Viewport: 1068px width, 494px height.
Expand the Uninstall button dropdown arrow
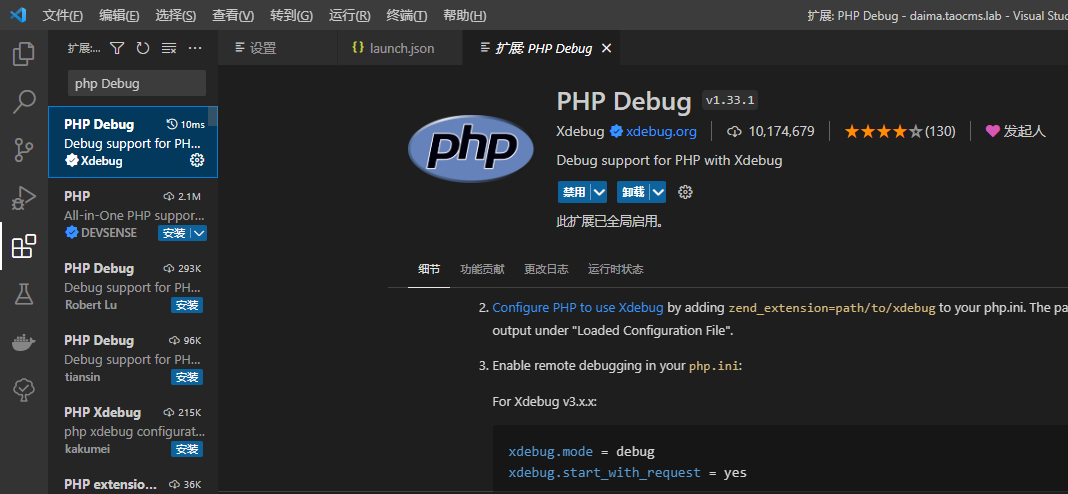pyautogui.click(x=658, y=192)
